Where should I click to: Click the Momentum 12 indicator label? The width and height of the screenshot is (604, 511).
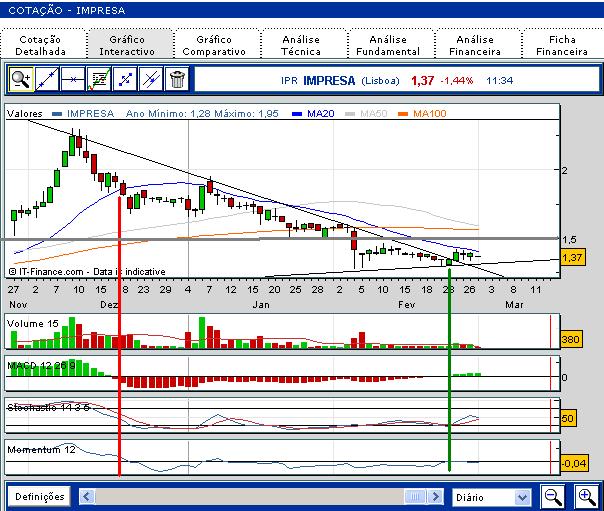pyautogui.click(x=41, y=449)
